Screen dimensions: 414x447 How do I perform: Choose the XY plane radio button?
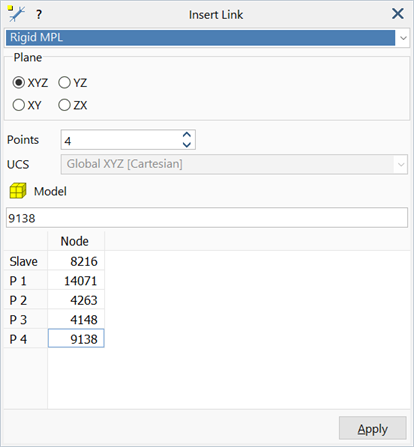click(19, 105)
